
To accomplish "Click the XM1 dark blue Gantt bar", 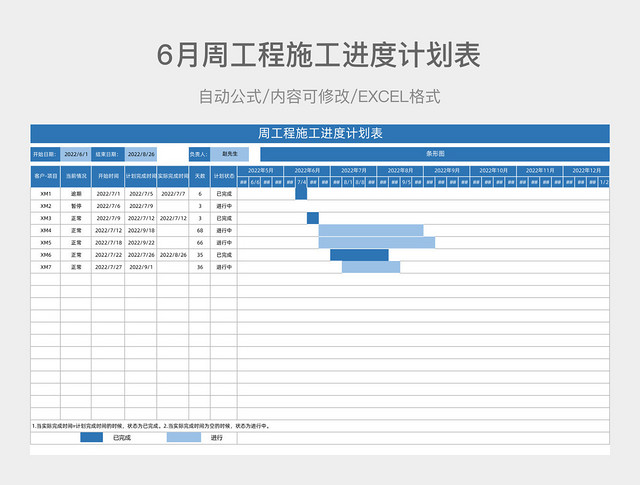I will (301, 194).
